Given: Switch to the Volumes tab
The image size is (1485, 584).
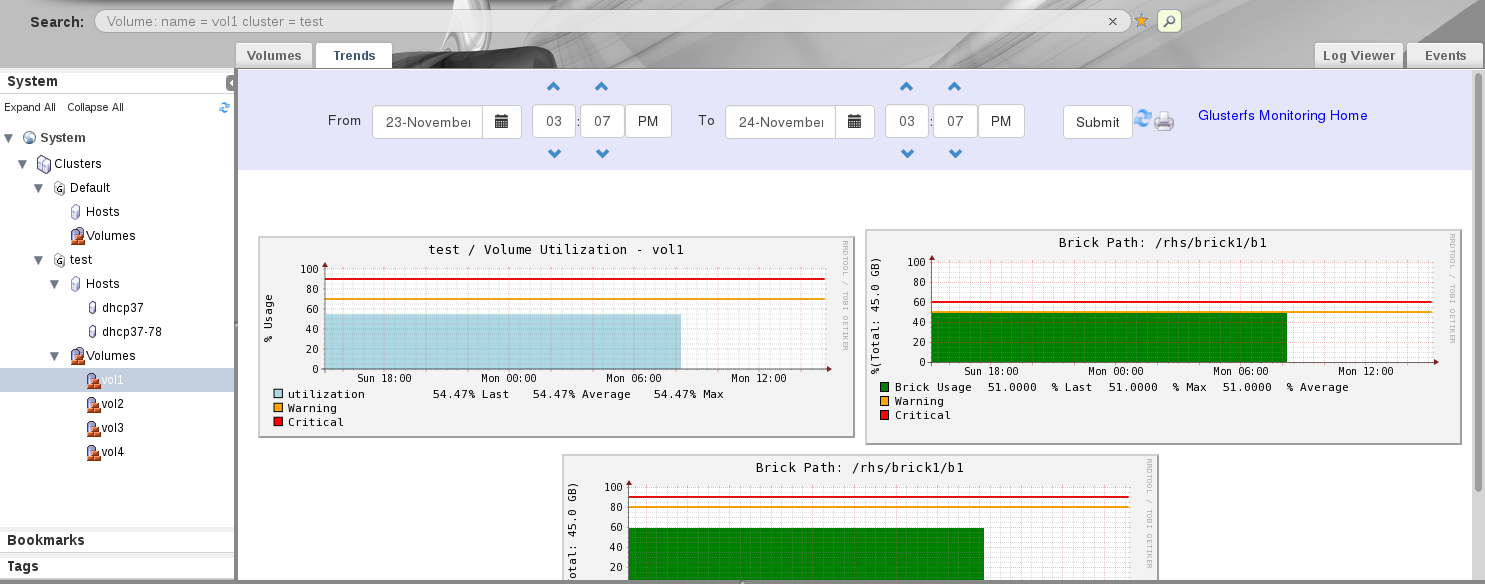Looking at the screenshot, I should pyautogui.click(x=274, y=56).
